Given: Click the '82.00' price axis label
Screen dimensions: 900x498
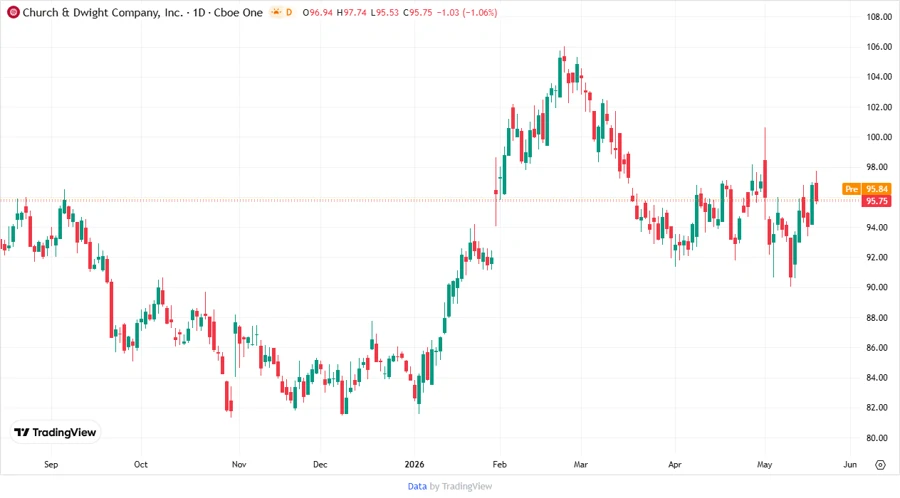Looking at the screenshot, I should [879, 407].
